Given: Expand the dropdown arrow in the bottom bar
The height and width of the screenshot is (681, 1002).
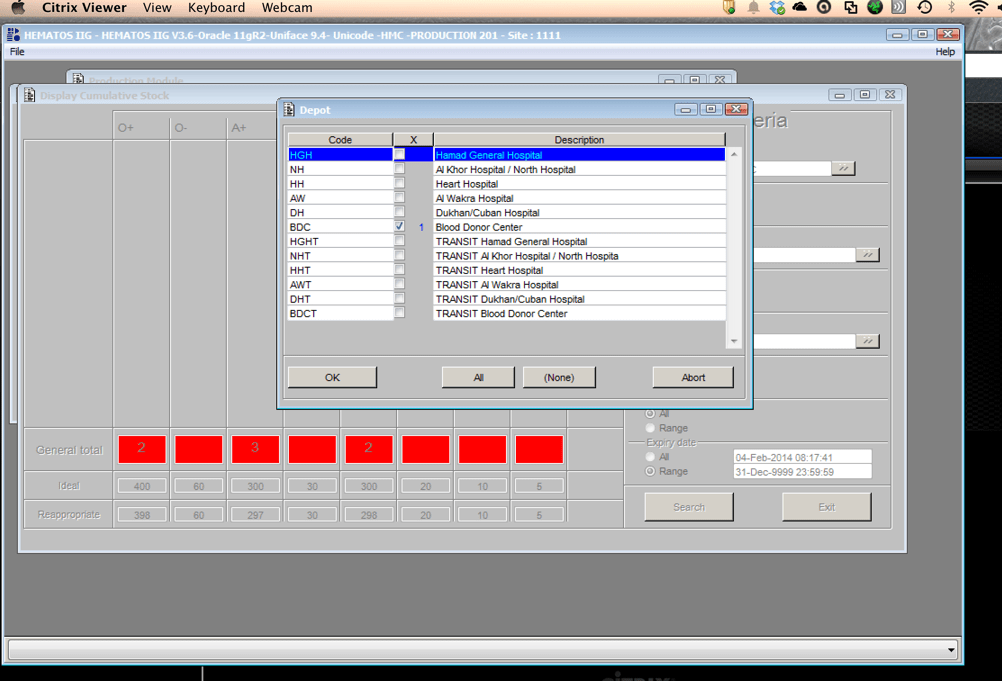Looking at the screenshot, I should pos(950,650).
